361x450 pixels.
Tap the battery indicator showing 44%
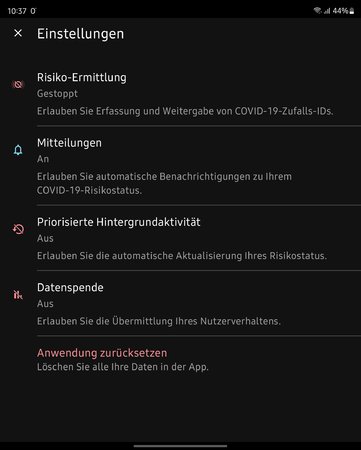click(x=344, y=11)
